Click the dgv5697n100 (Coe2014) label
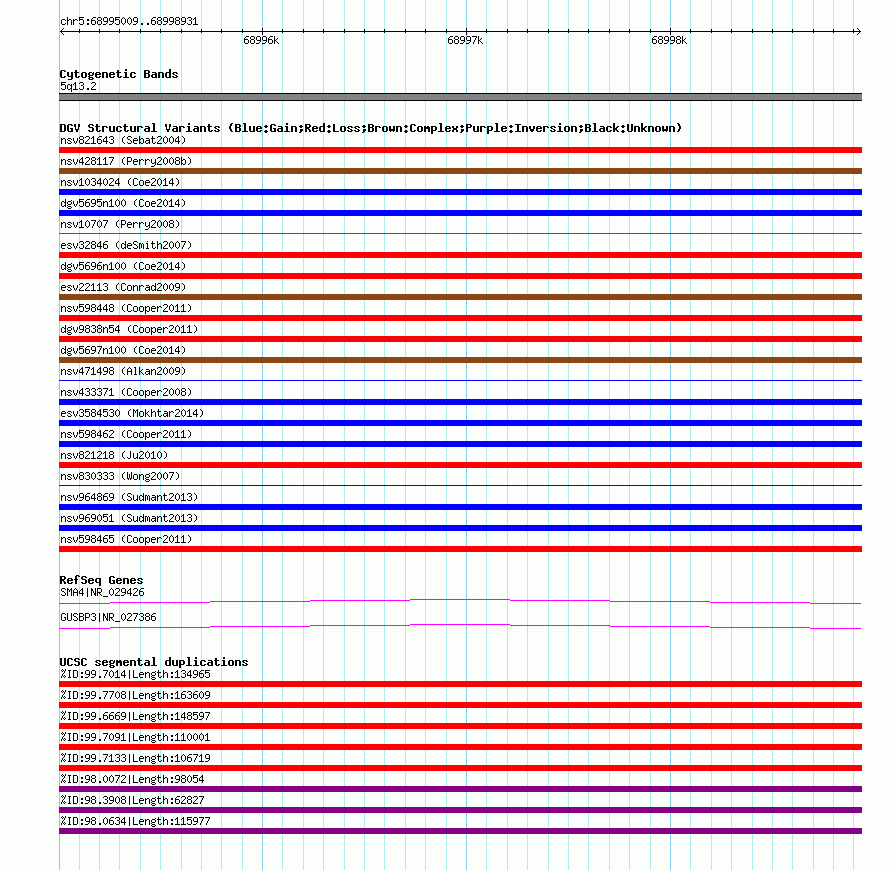890x870 pixels. [x=123, y=350]
